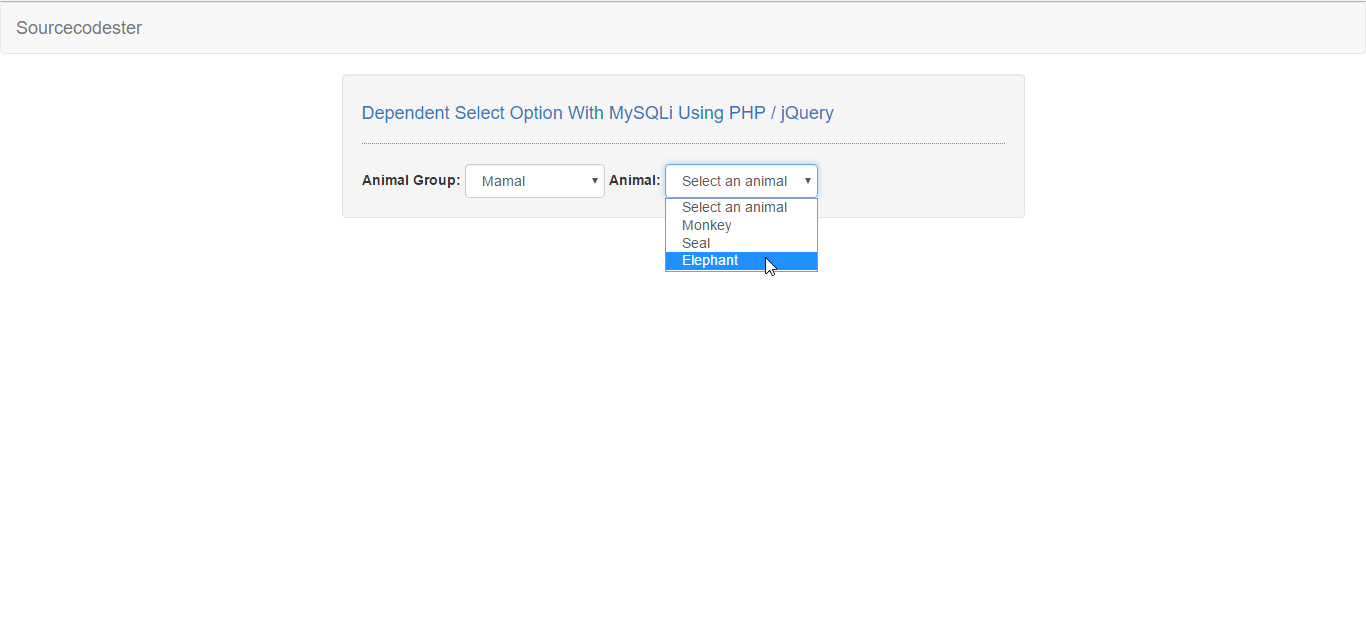Open the Animal Group dropdown showing Mamal
The height and width of the screenshot is (640, 1366).
pos(535,181)
